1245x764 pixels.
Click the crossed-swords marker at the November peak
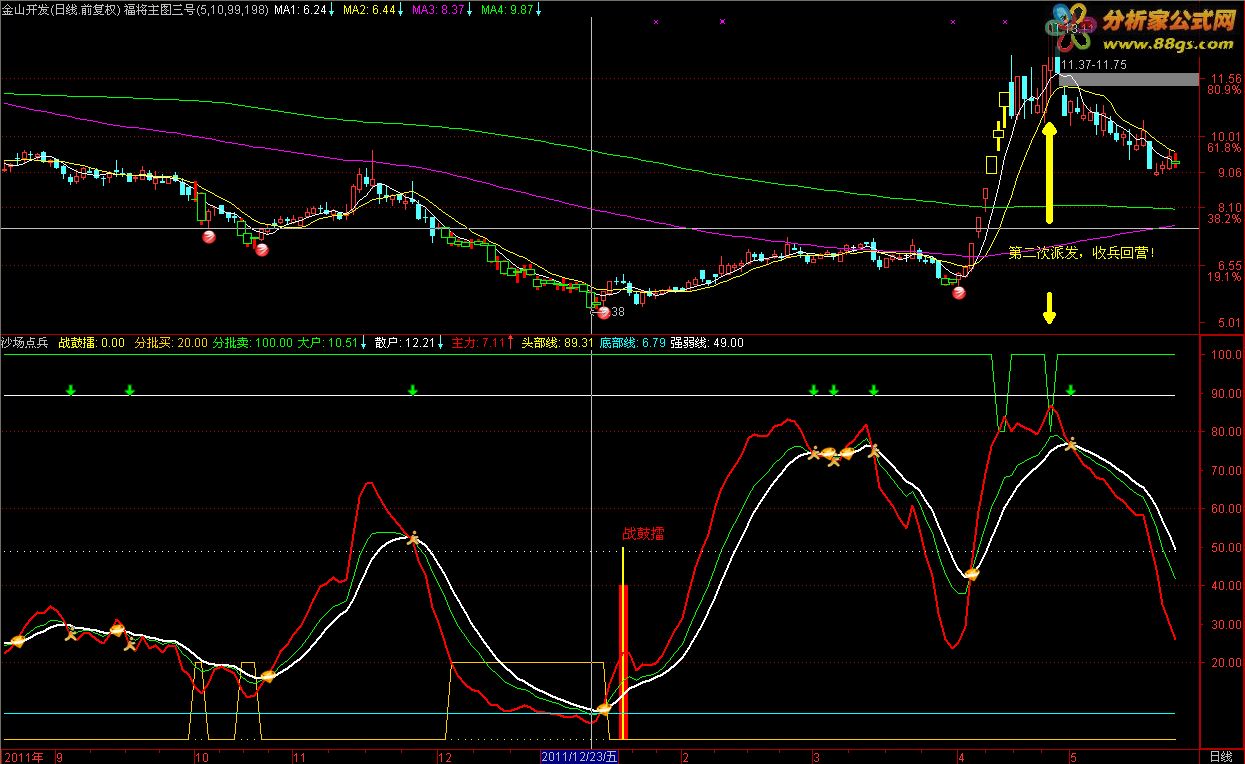413,538
